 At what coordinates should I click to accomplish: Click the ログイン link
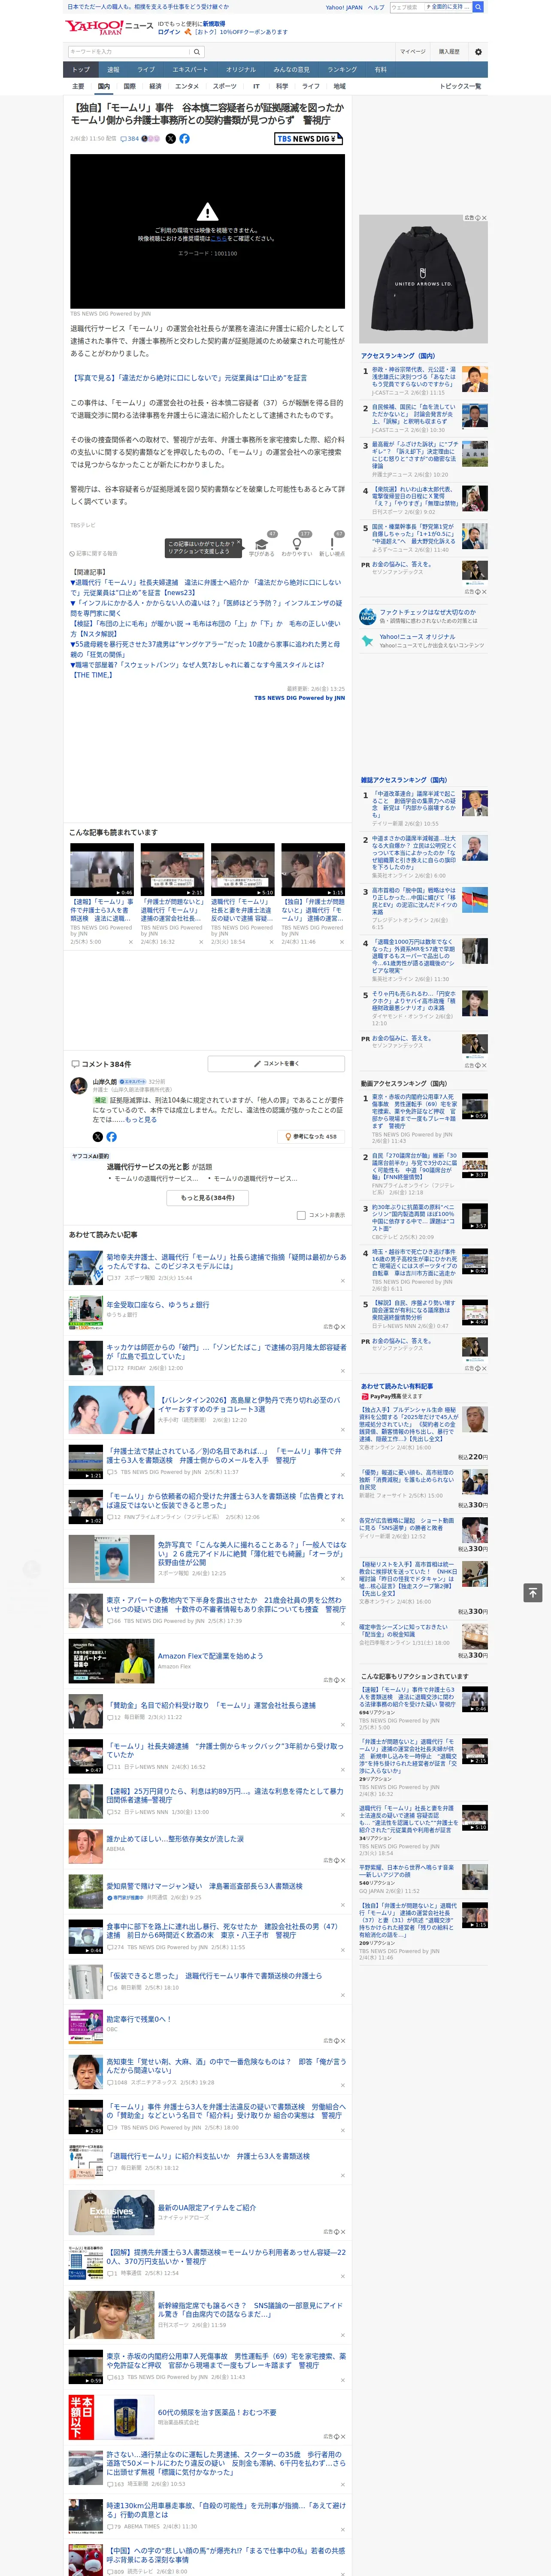pyautogui.click(x=169, y=32)
